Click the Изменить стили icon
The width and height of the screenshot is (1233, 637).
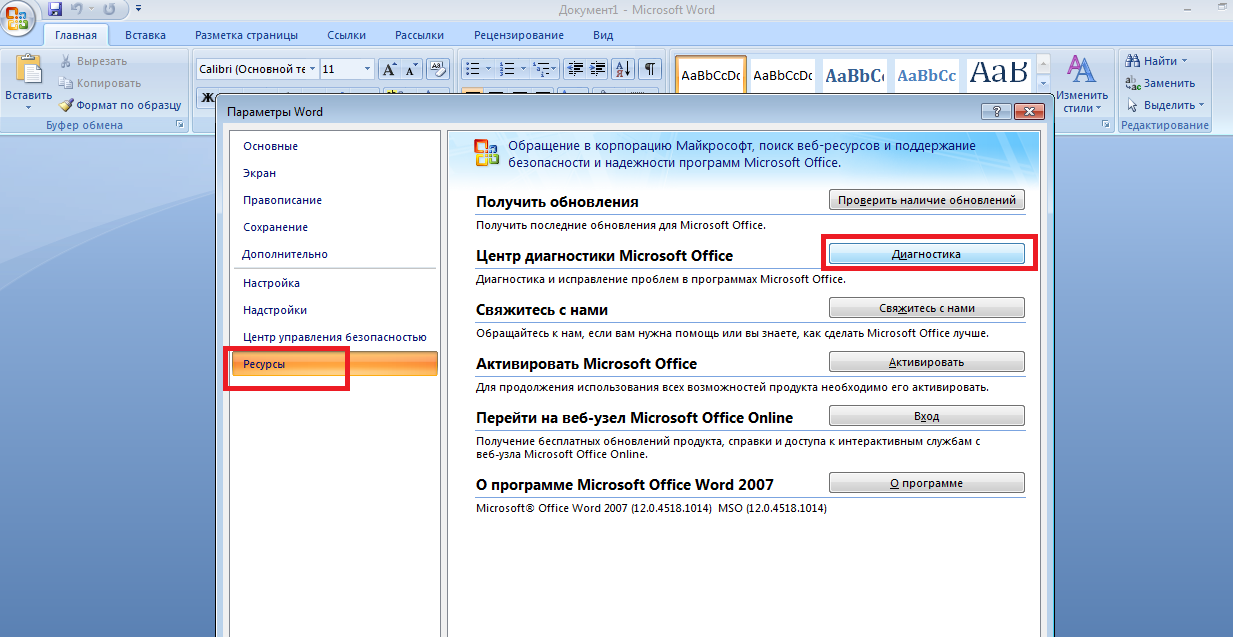[x=1080, y=83]
